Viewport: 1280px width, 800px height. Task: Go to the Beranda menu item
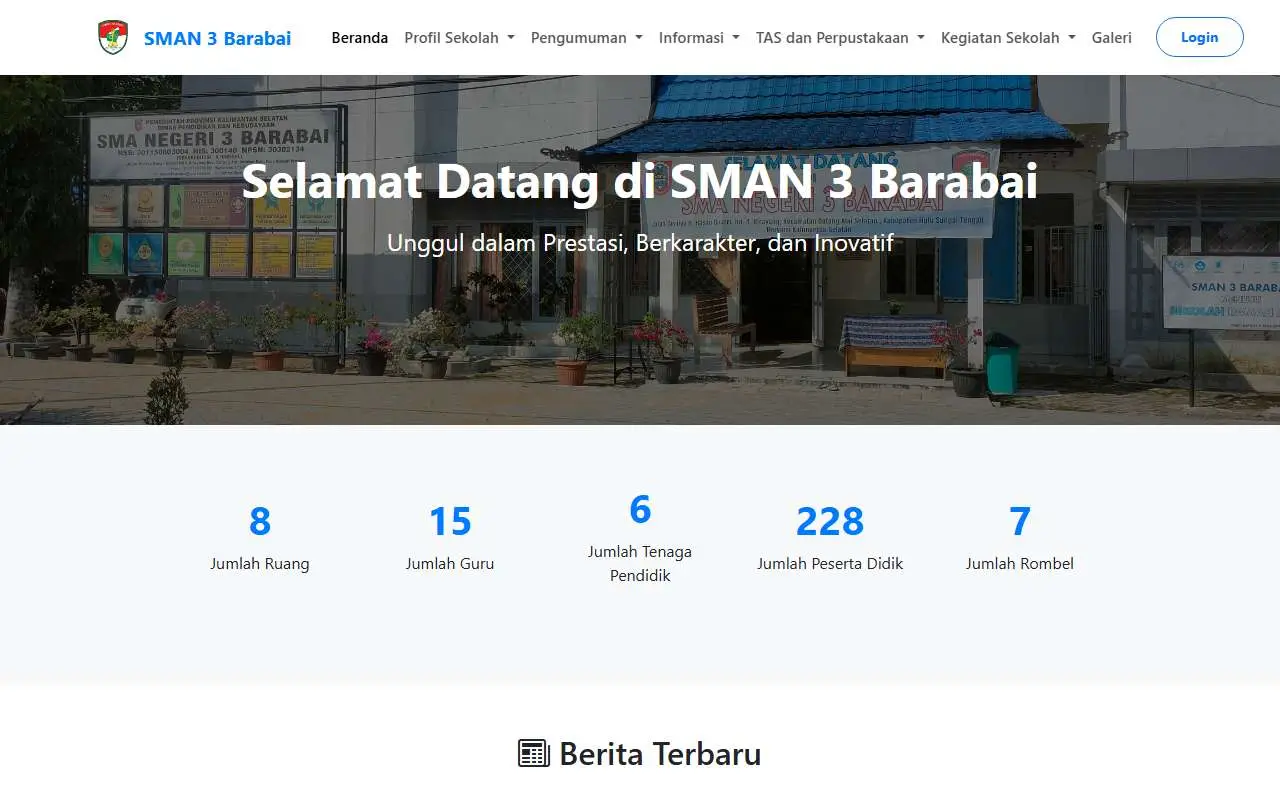tap(360, 38)
